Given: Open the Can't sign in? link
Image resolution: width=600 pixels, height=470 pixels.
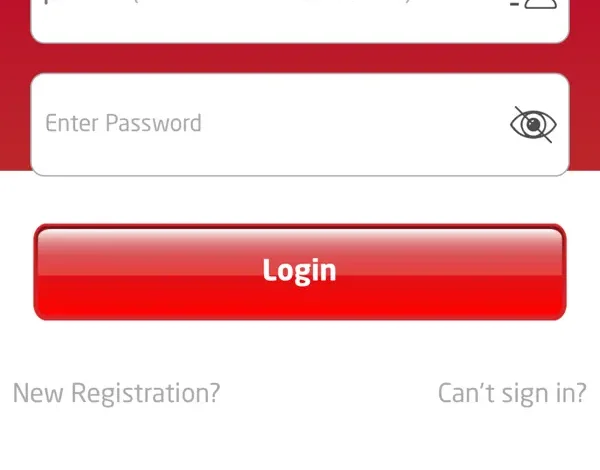Looking at the screenshot, I should (512, 393).
